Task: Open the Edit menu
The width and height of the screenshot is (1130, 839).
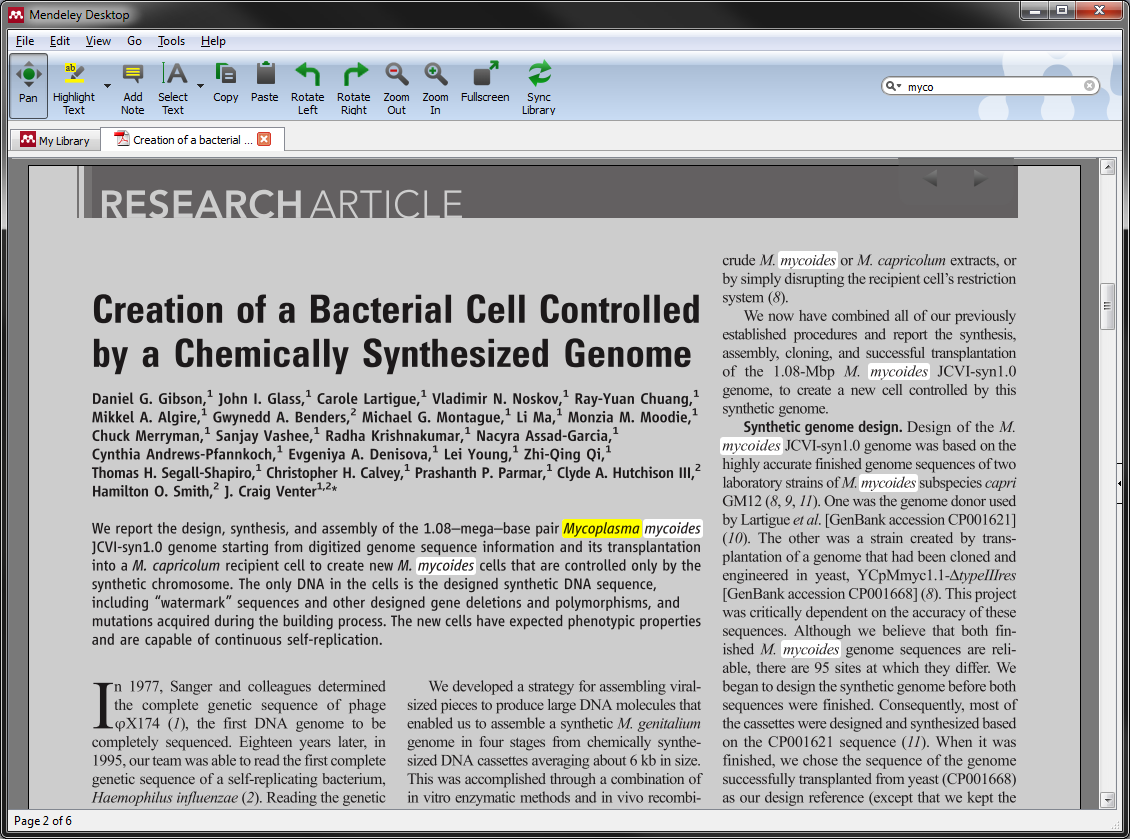Action: pos(60,41)
